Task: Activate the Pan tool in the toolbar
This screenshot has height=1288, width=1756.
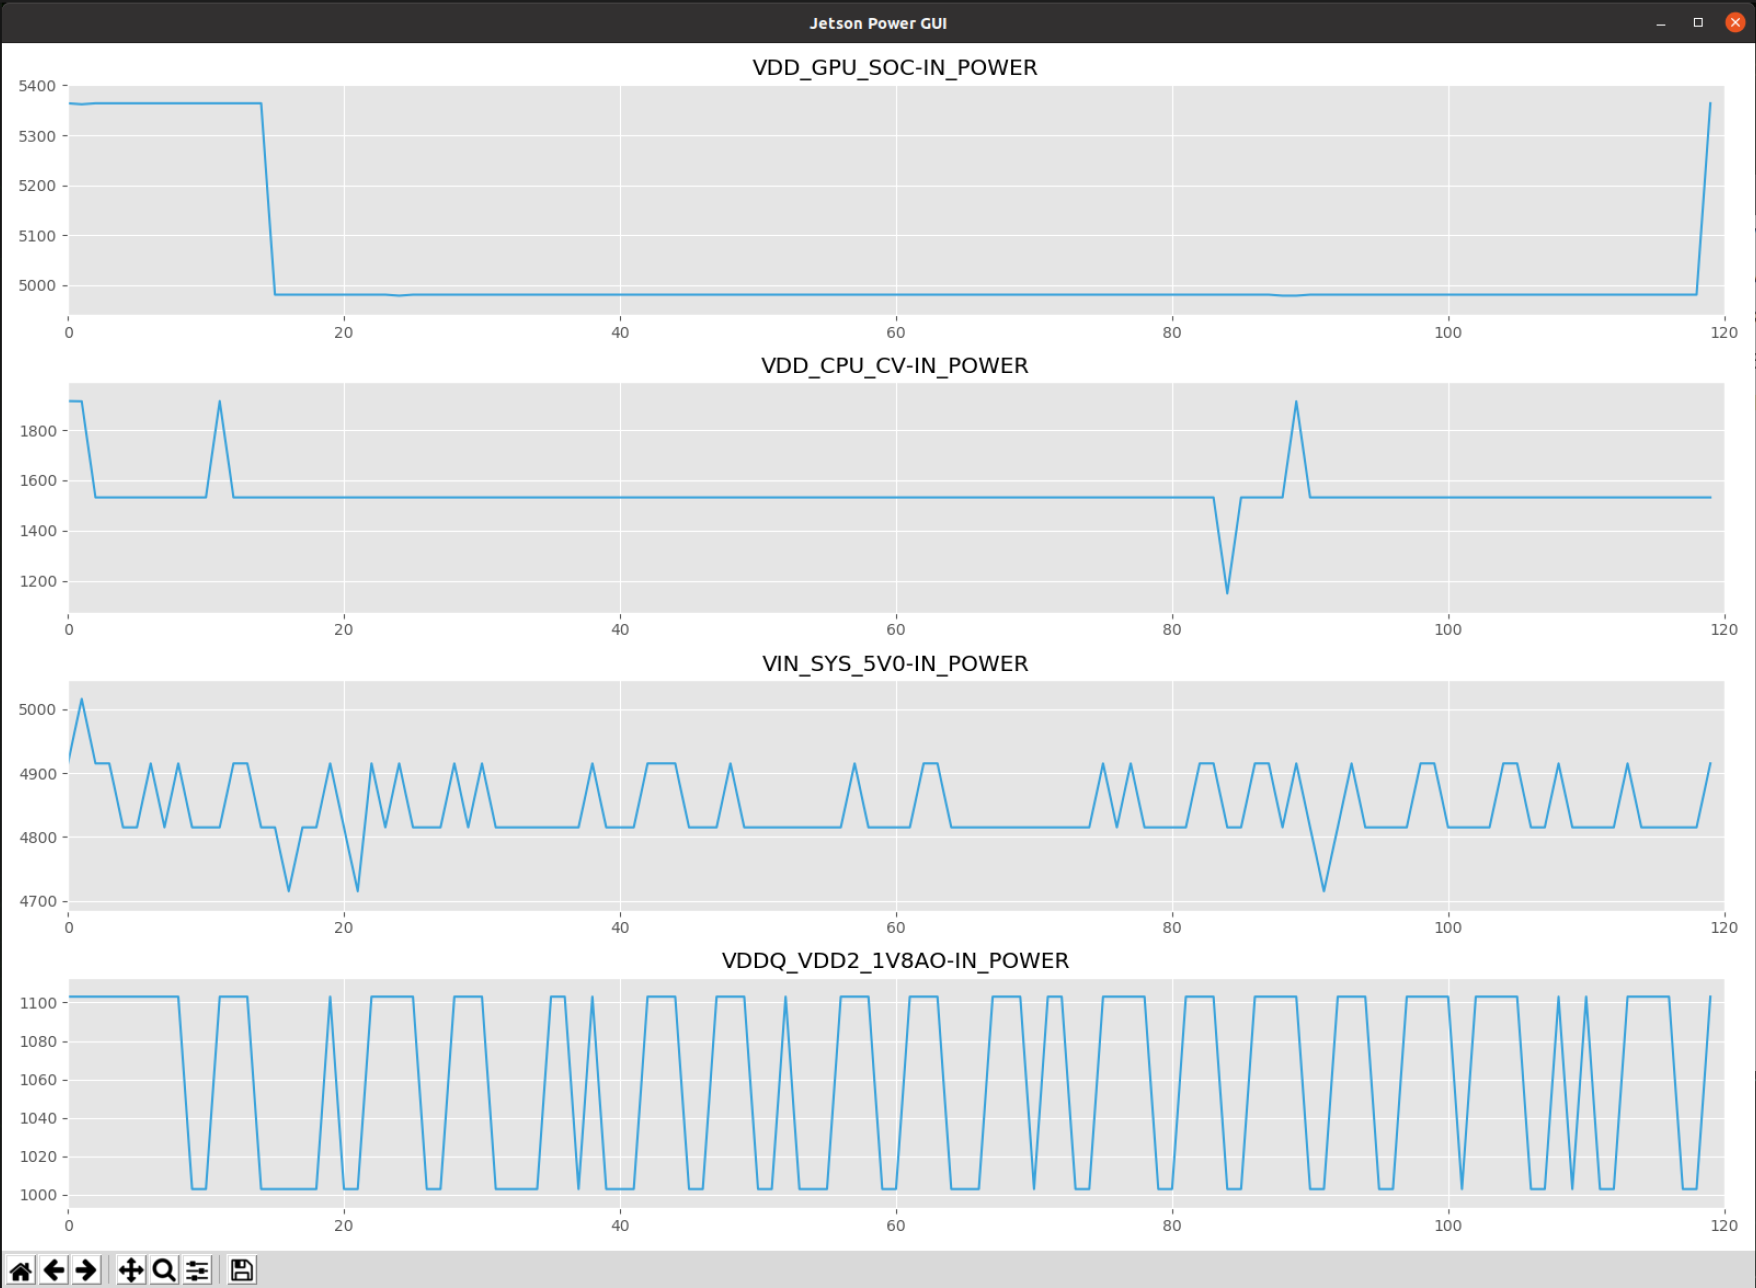Action: tap(130, 1268)
